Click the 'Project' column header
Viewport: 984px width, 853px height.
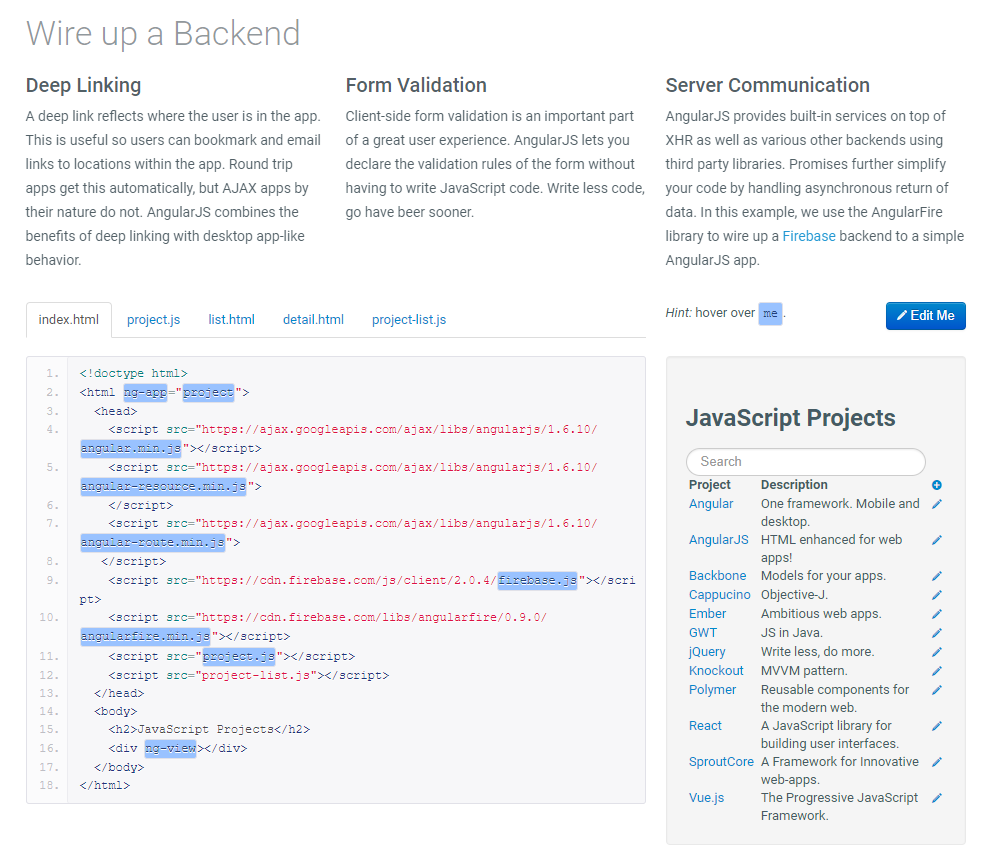pos(710,485)
